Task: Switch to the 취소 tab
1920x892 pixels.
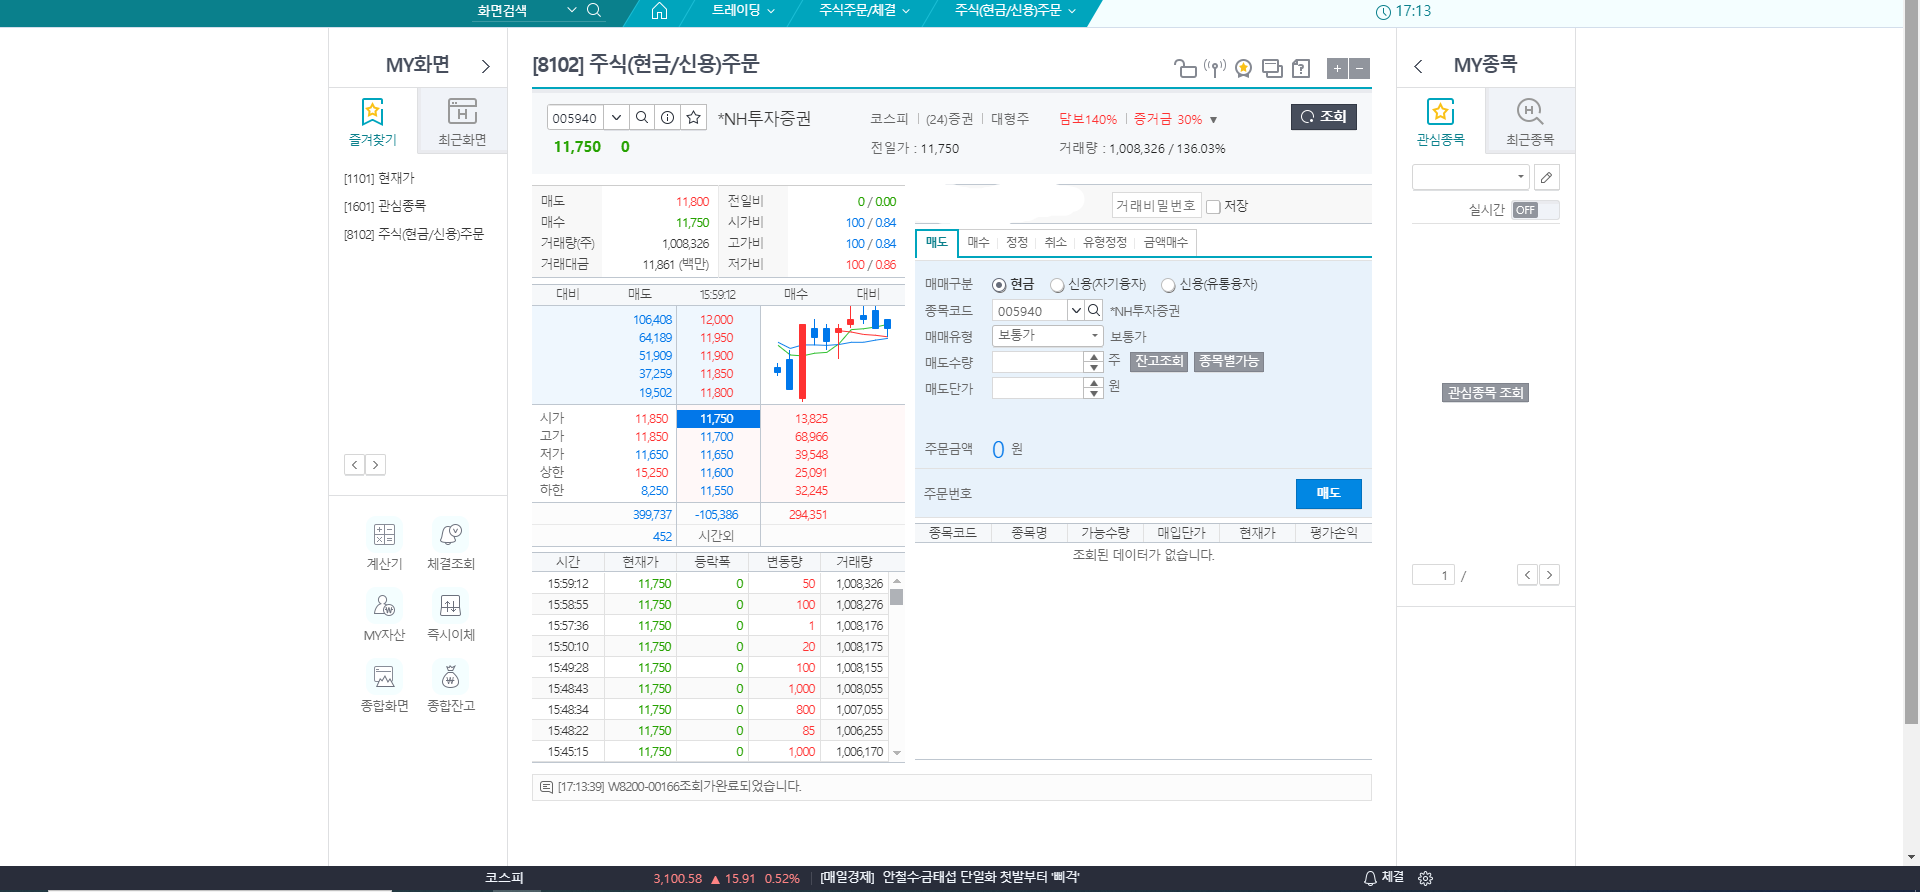Action: pyautogui.click(x=1055, y=243)
